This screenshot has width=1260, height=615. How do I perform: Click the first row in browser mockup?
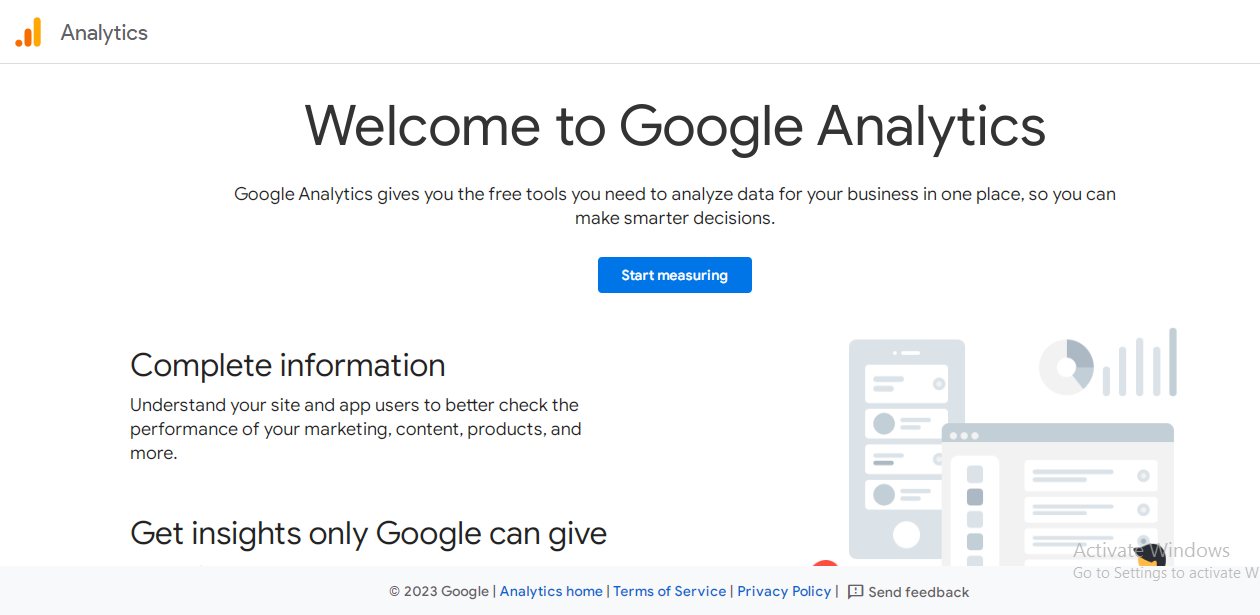[x=1093, y=476]
